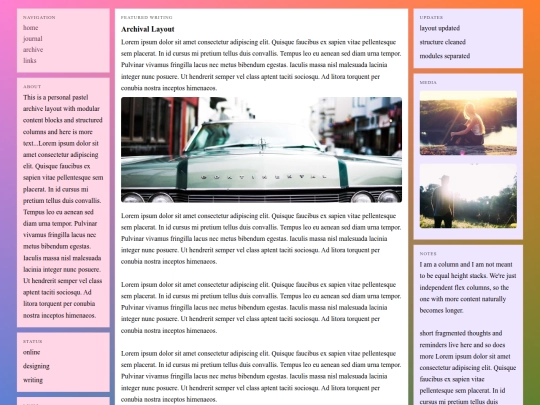Screen dimensions: 540x405
Task: Select the 'structure cleaned' update entry
Action: pos(443,42)
